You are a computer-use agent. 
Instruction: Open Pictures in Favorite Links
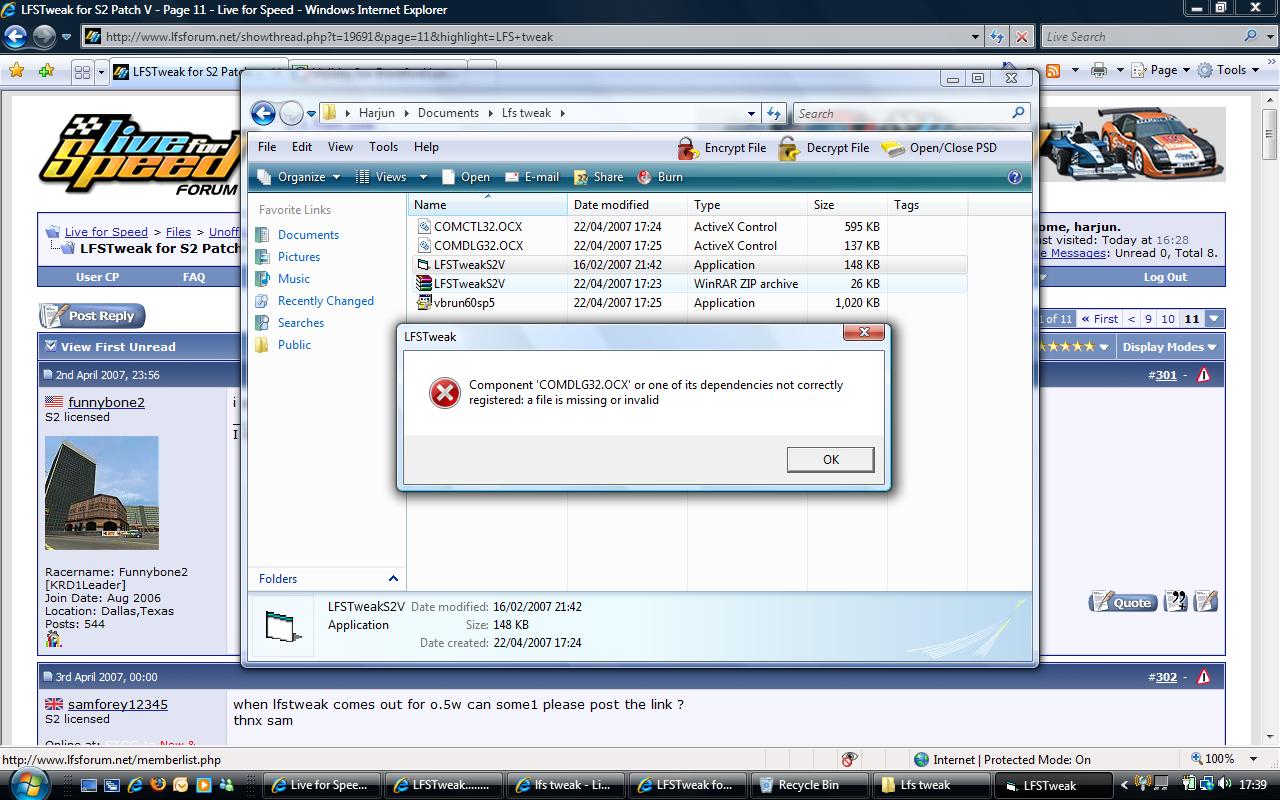(x=298, y=256)
